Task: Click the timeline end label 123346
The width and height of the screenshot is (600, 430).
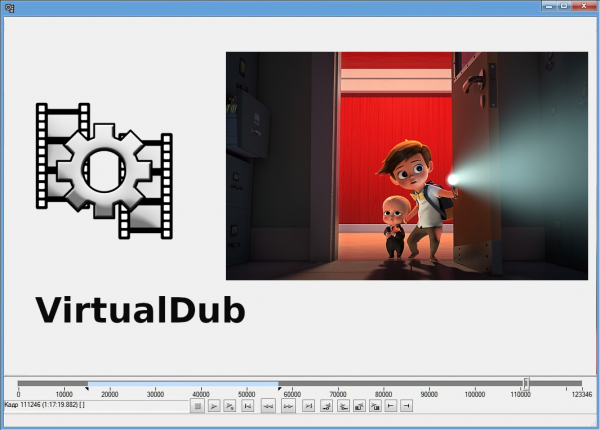Action: tap(582, 394)
